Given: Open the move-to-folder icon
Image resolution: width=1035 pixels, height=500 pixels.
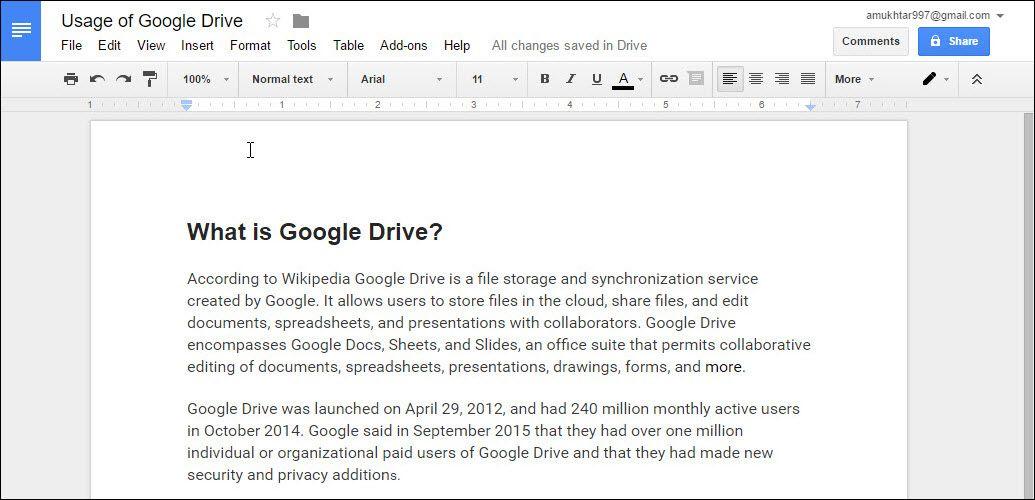Looking at the screenshot, I should click(x=301, y=21).
